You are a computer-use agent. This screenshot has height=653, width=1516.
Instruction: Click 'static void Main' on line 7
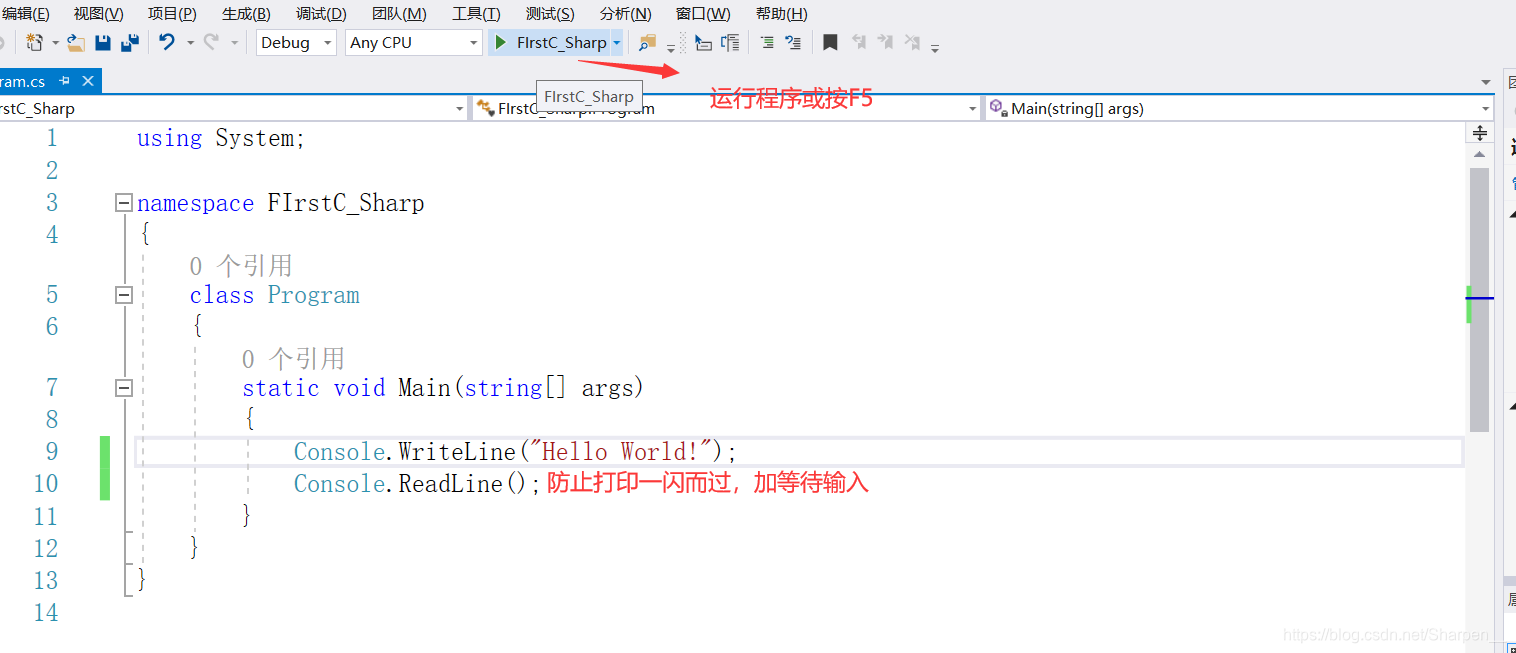click(x=346, y=388)
